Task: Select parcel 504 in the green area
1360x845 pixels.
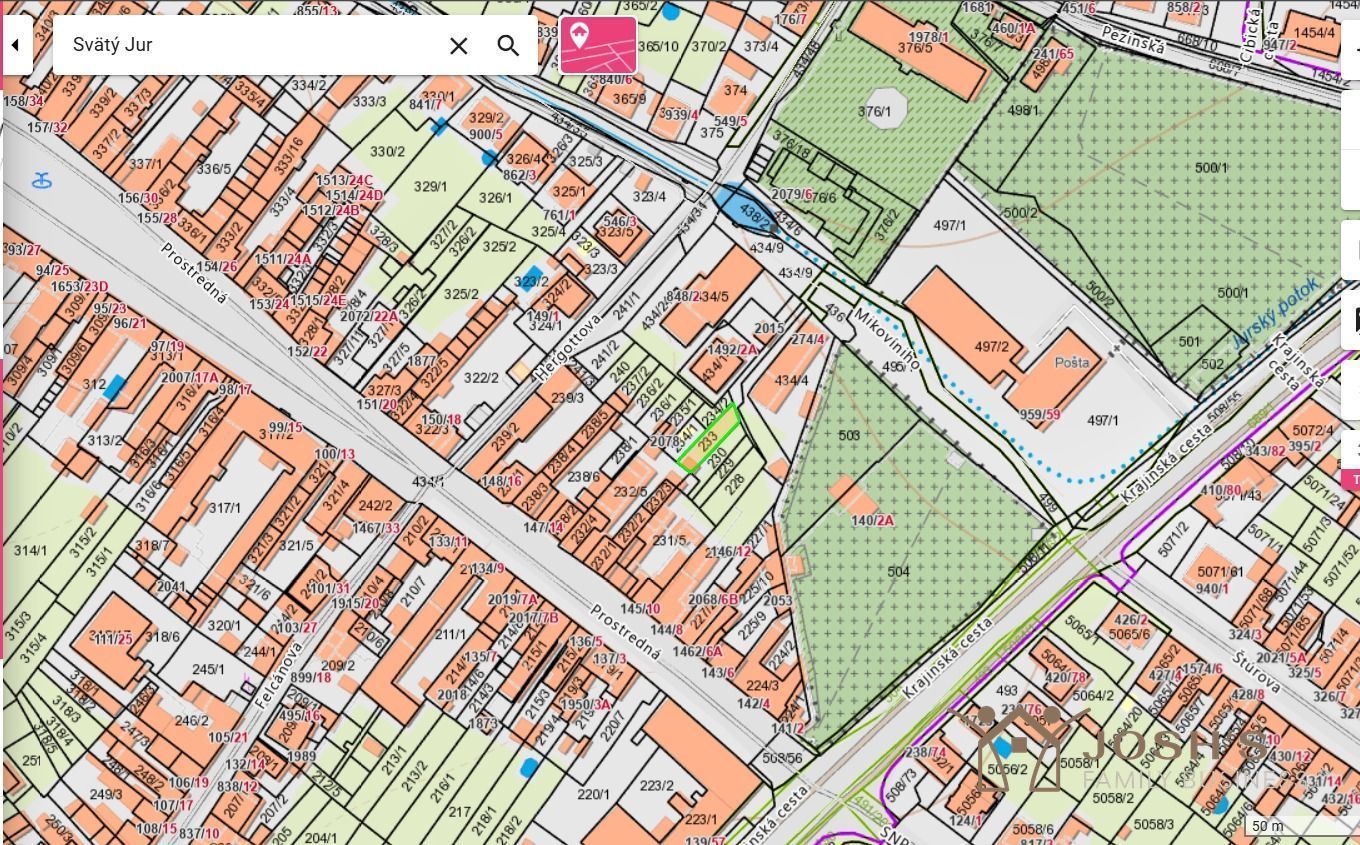Action: 898,571
